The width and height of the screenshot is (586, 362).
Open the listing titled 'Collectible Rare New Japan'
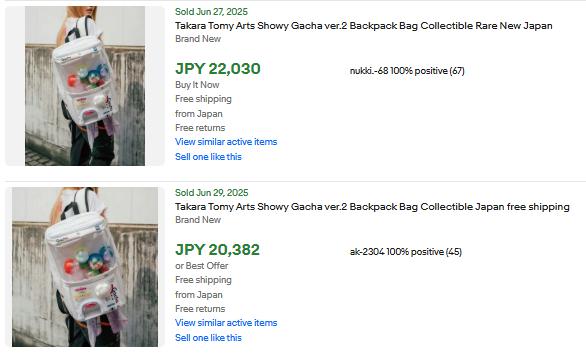tap(364, 26)
